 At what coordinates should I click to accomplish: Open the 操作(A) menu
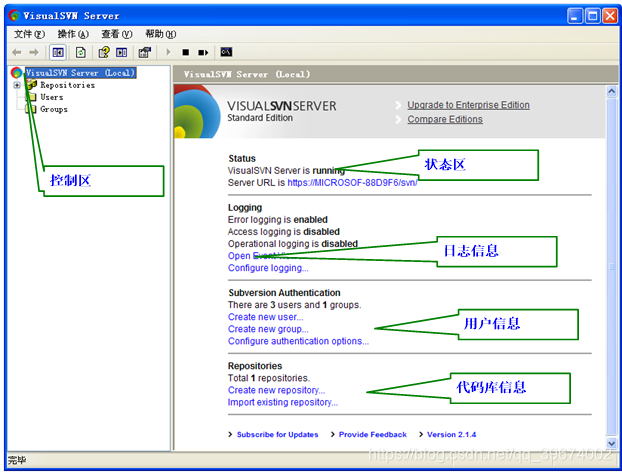point(73,34)
